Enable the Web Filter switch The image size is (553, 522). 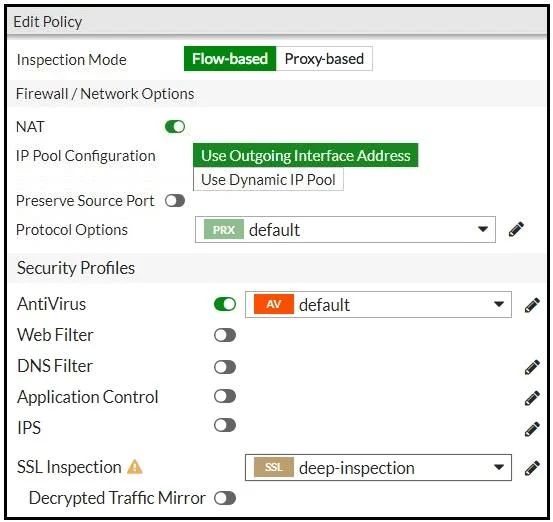(x=225, y=335)
